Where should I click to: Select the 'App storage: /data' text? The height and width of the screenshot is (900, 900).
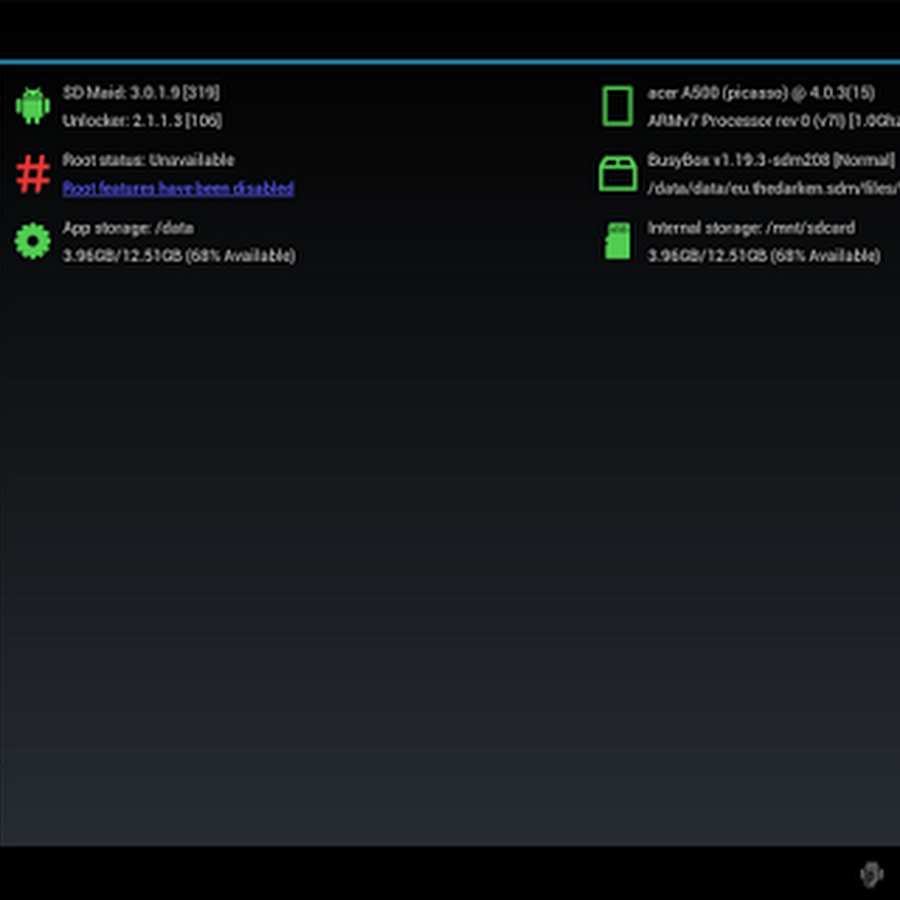tap(127, 228)
